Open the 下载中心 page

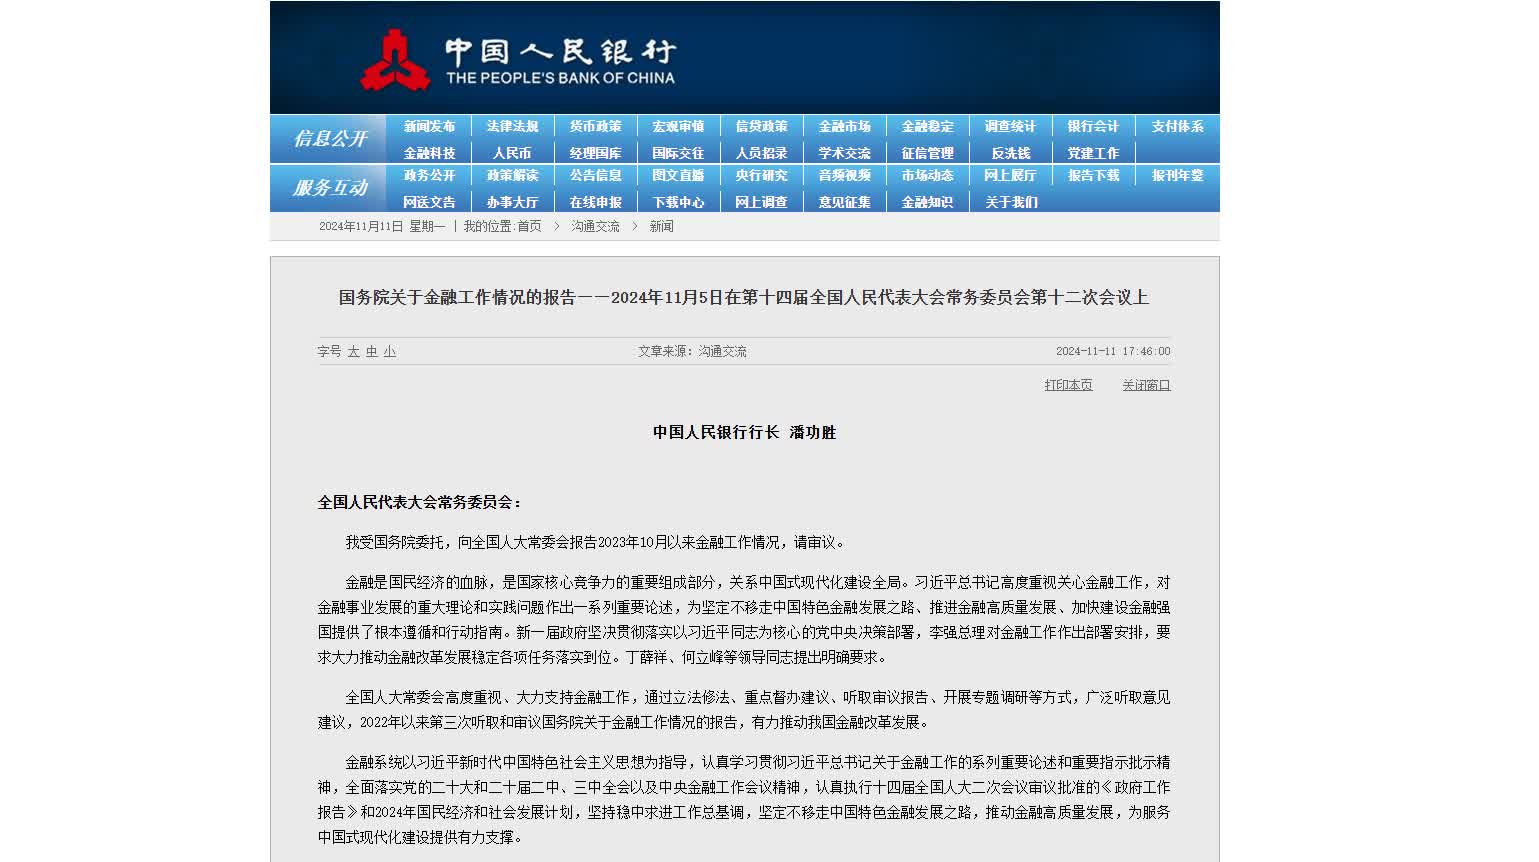678,203
